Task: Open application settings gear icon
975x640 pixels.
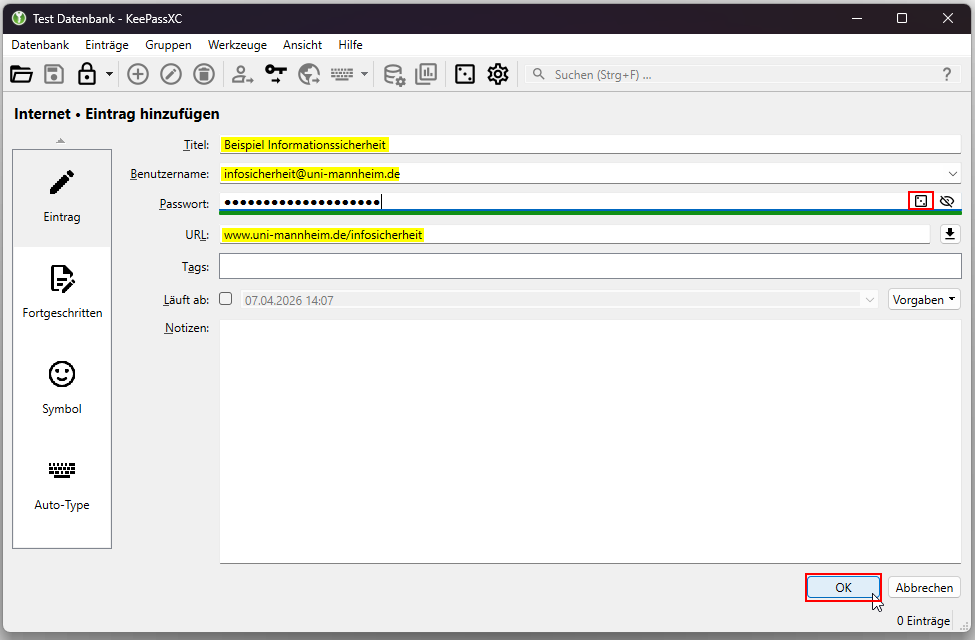Action: pos(498,75)
